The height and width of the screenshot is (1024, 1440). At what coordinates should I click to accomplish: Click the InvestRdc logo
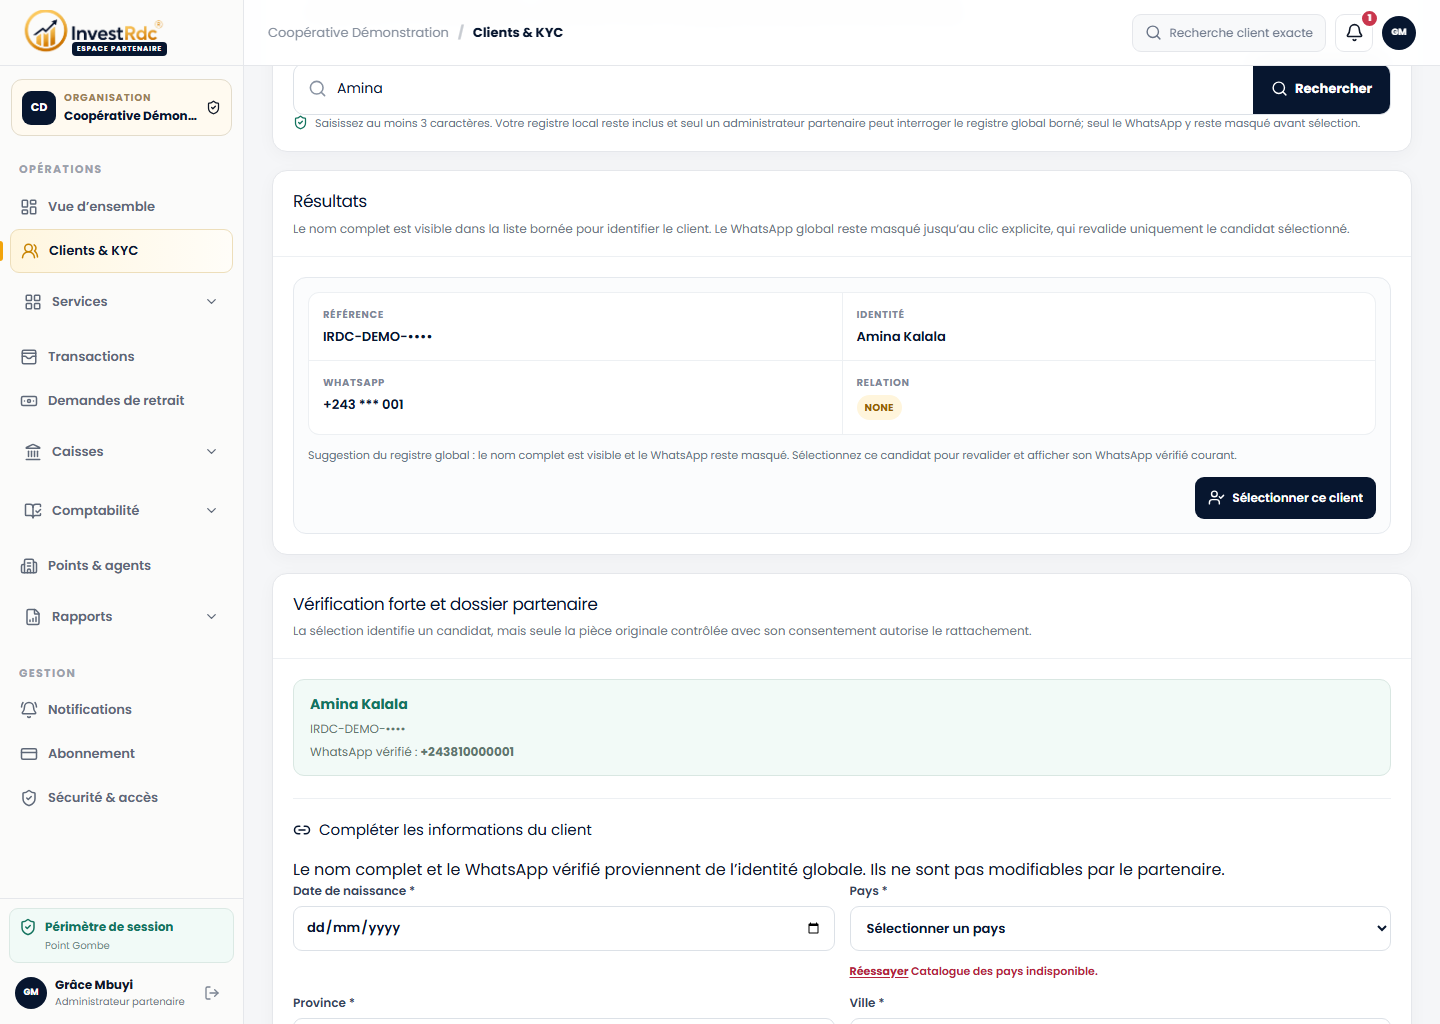pyautogui.click(x=95, y=32)
